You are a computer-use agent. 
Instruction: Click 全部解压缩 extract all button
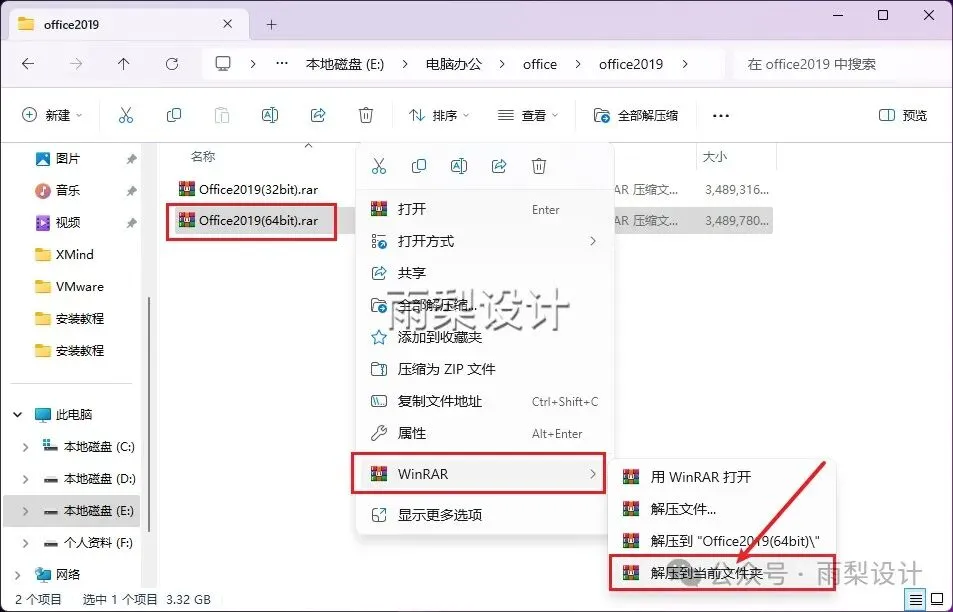point(636,115)
